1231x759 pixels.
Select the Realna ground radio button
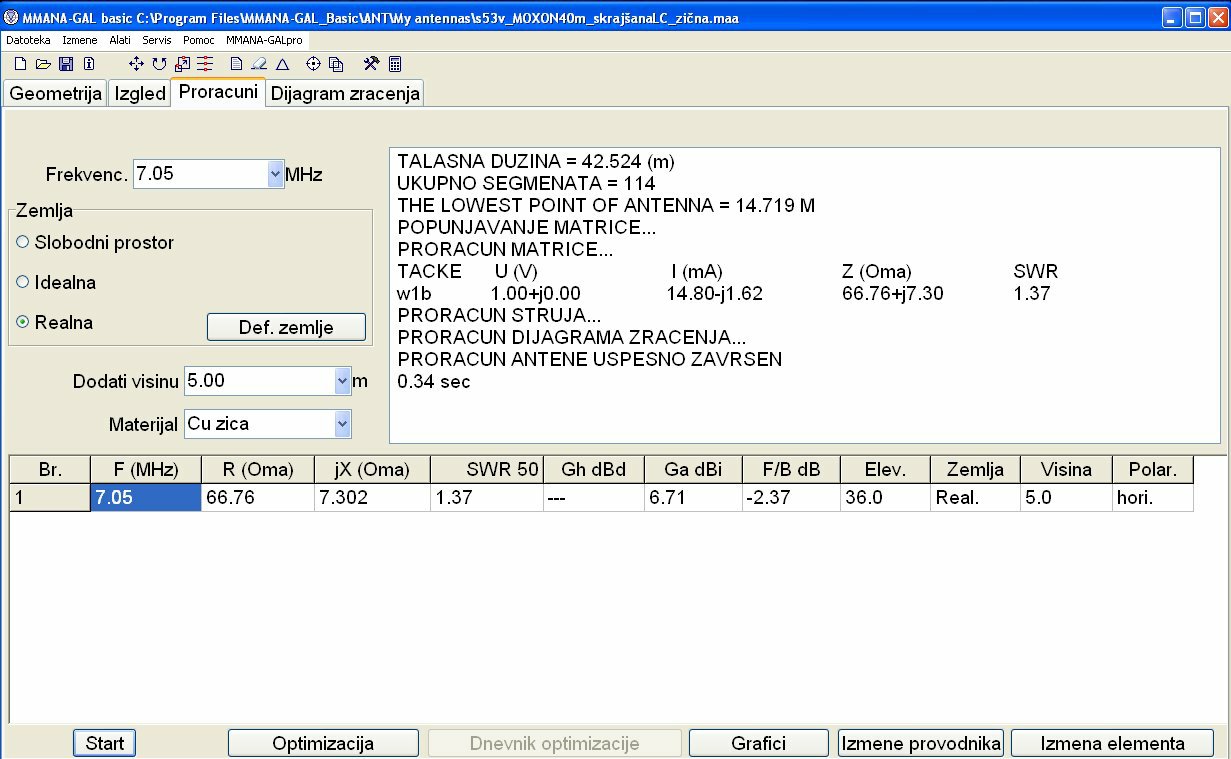point(23,322)
